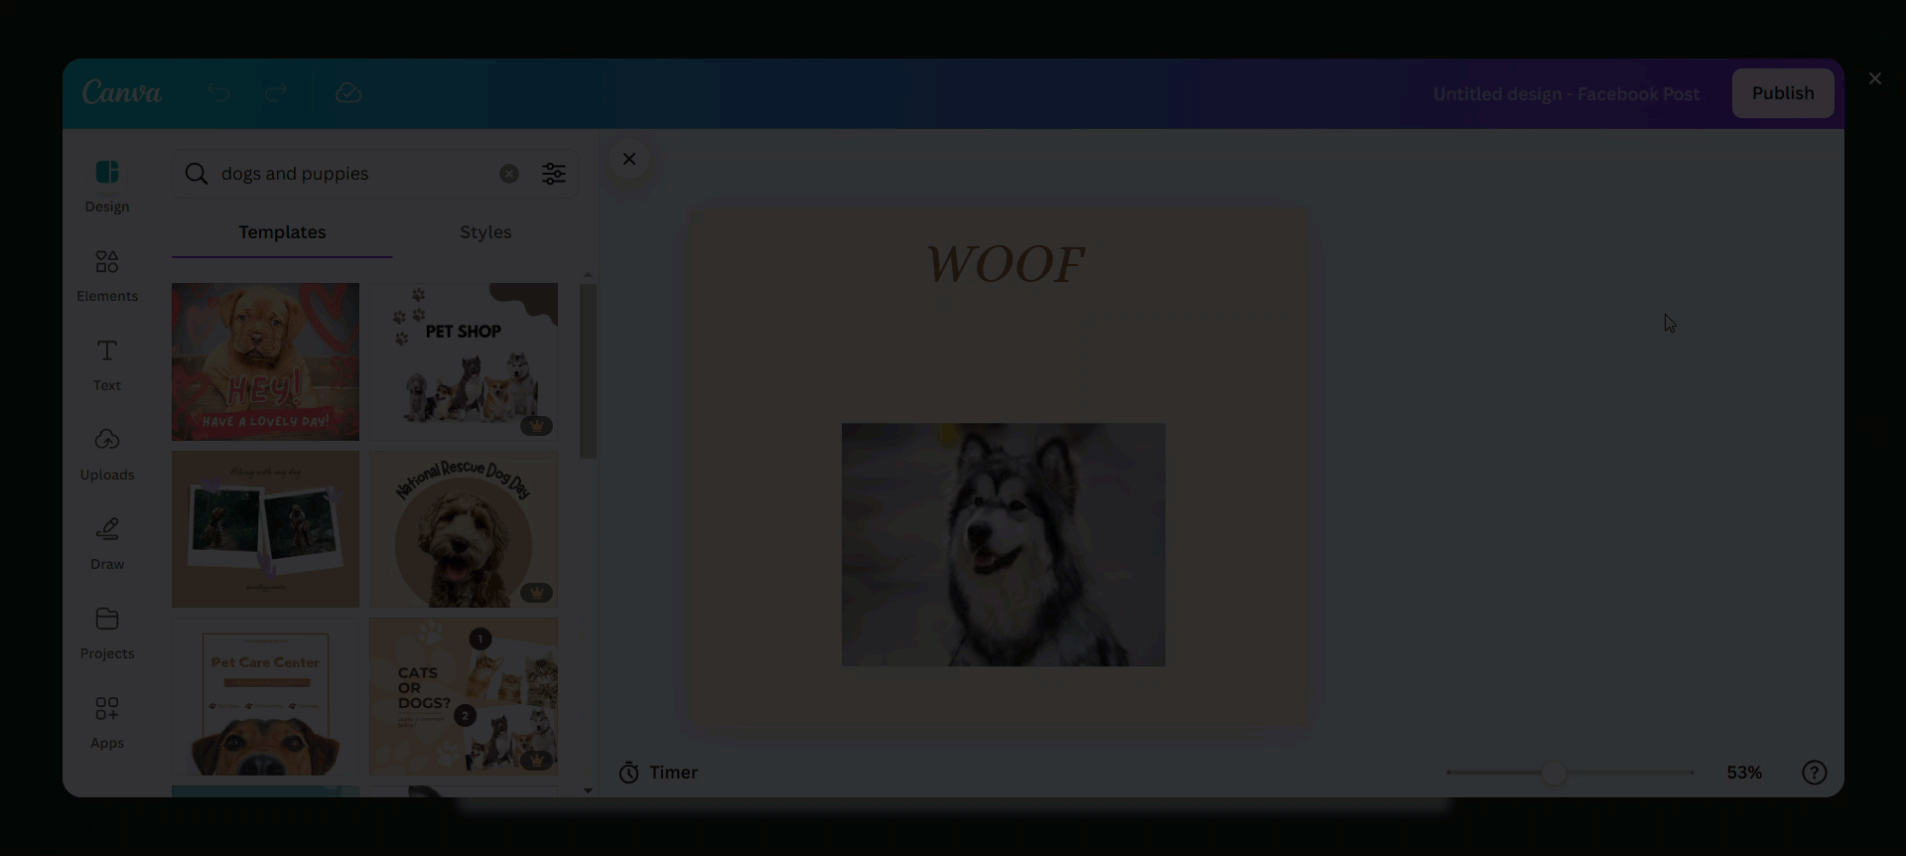Open the Apps panel in sidebar
The height and width of the screenshot is (856, 1906).
107,722
